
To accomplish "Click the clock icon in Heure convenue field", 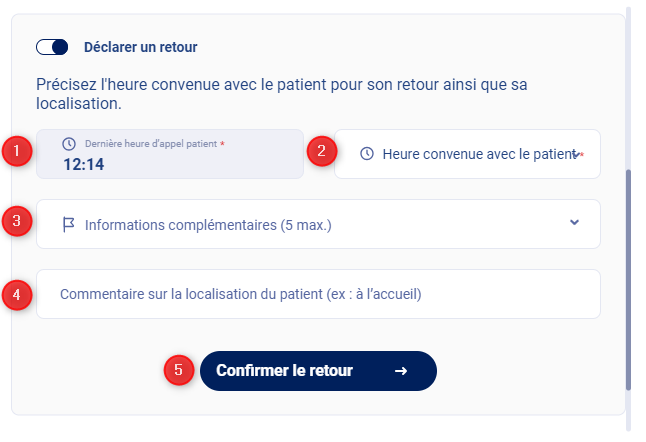I will (367, 154).
